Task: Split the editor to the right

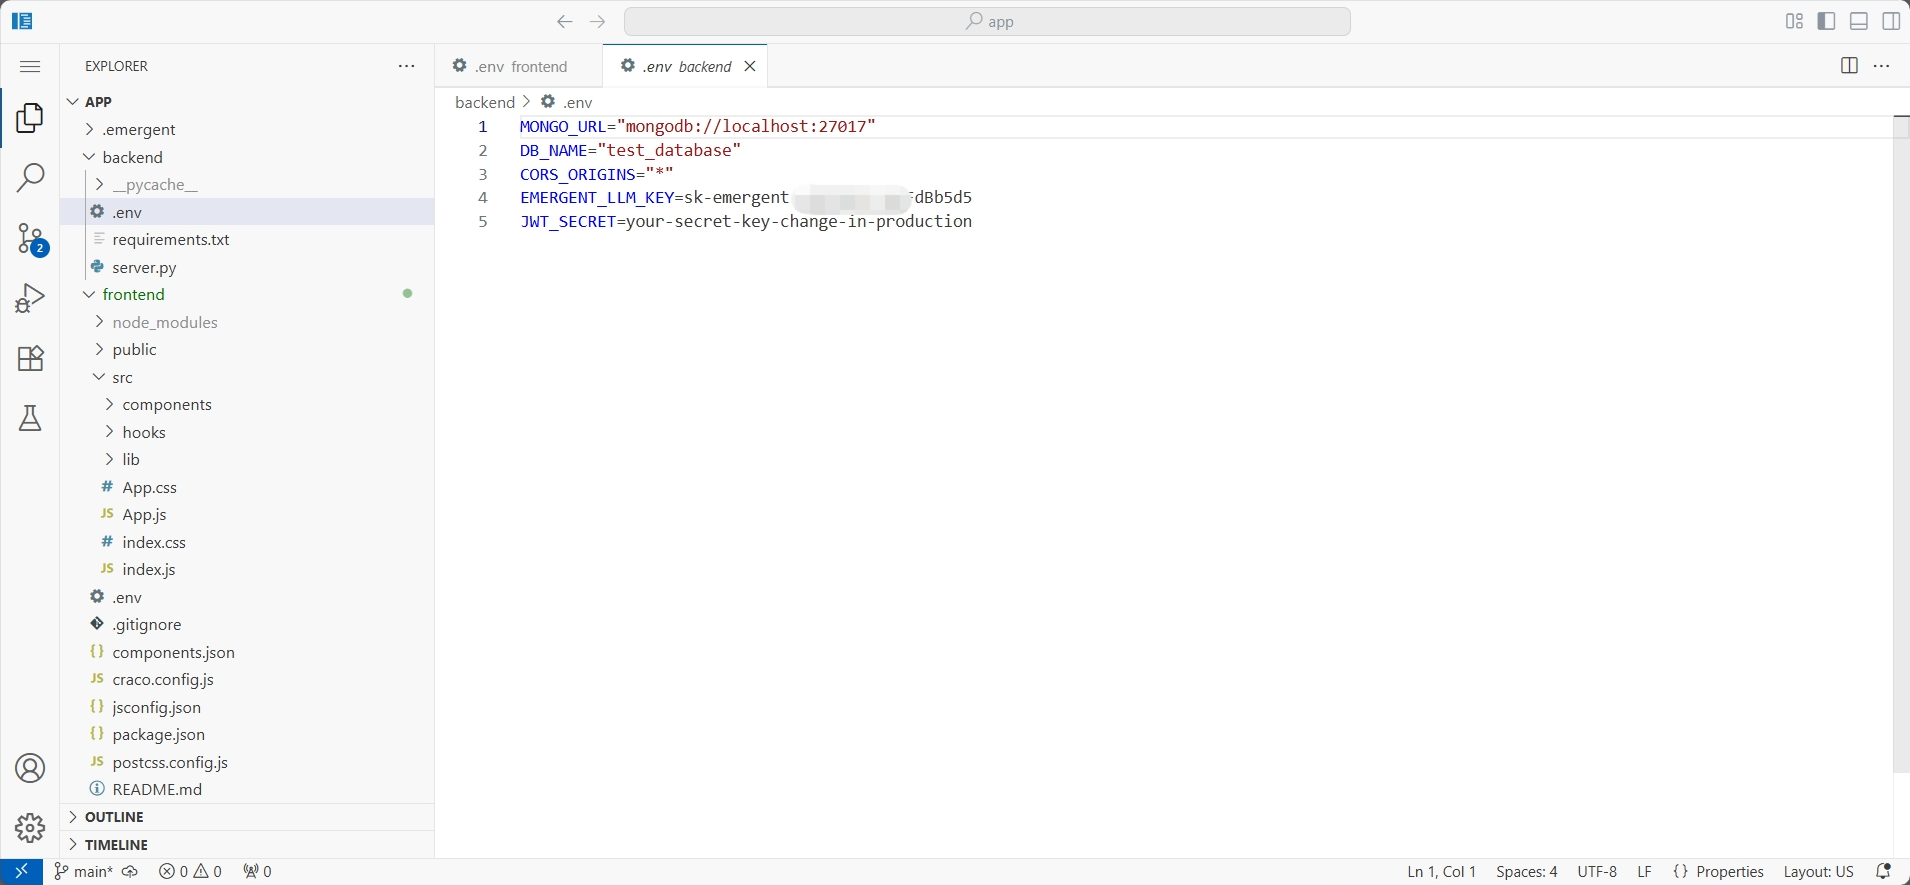Action: tap(1849, 66)
